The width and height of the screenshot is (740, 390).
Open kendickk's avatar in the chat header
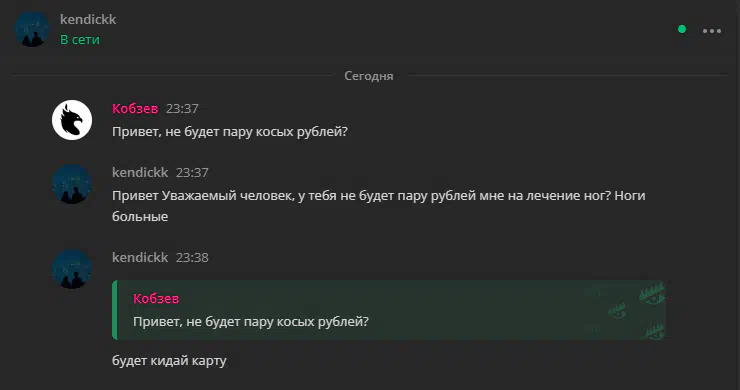(x=32, y=29)
